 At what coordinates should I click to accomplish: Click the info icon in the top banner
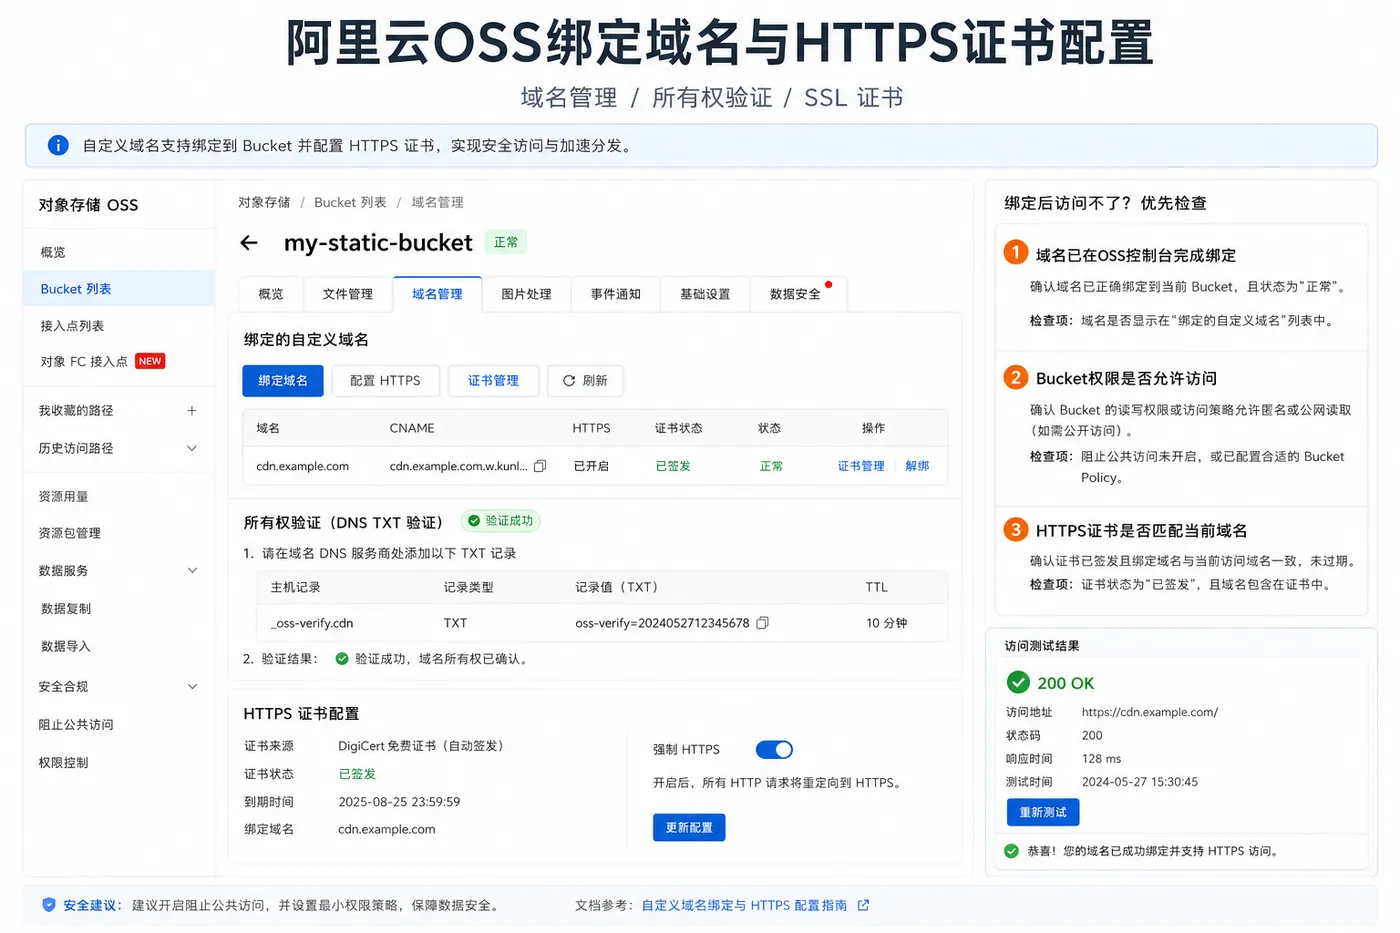point(58,146)
